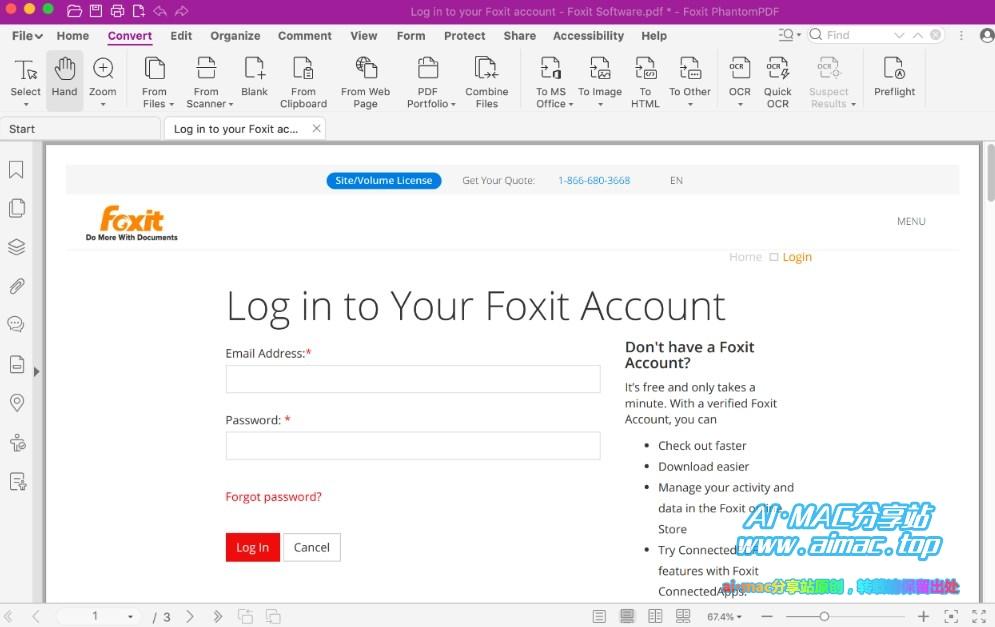Expand PDF Portfolio dropdown arrow

coord(453,104)
